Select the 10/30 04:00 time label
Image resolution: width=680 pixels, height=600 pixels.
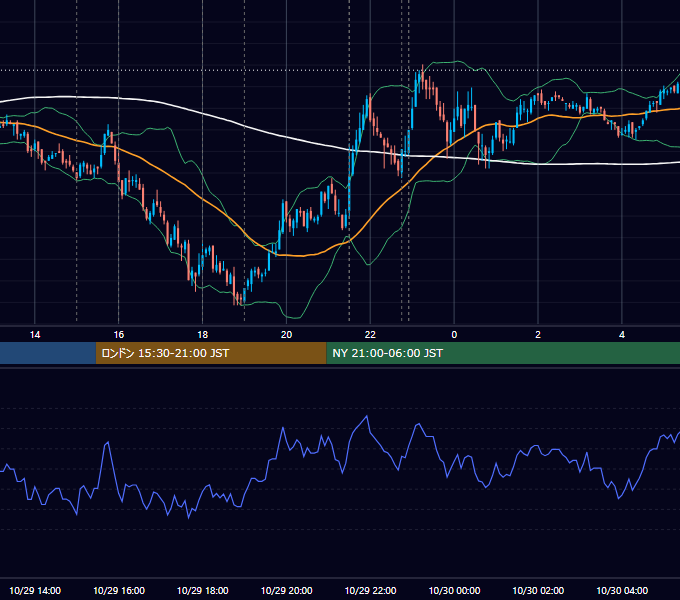[x=622, y=590]
